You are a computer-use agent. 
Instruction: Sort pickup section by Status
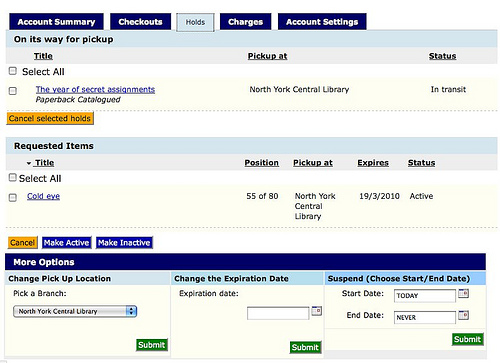pos(442,56)
